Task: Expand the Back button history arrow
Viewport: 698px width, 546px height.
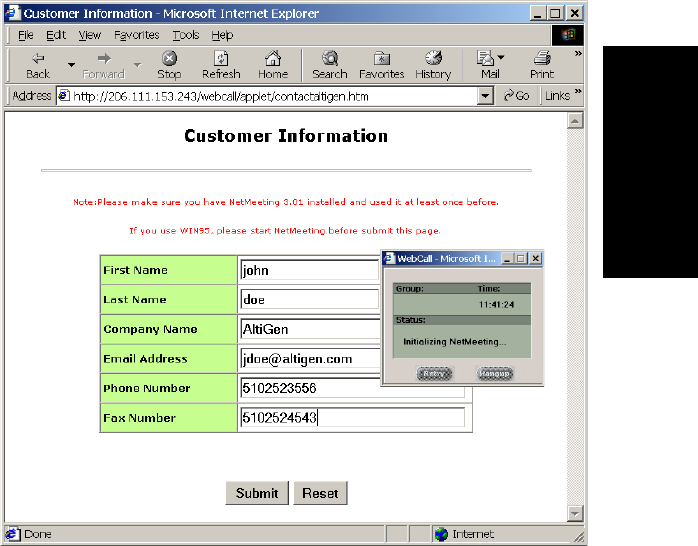Action: (x=71, y=66)
